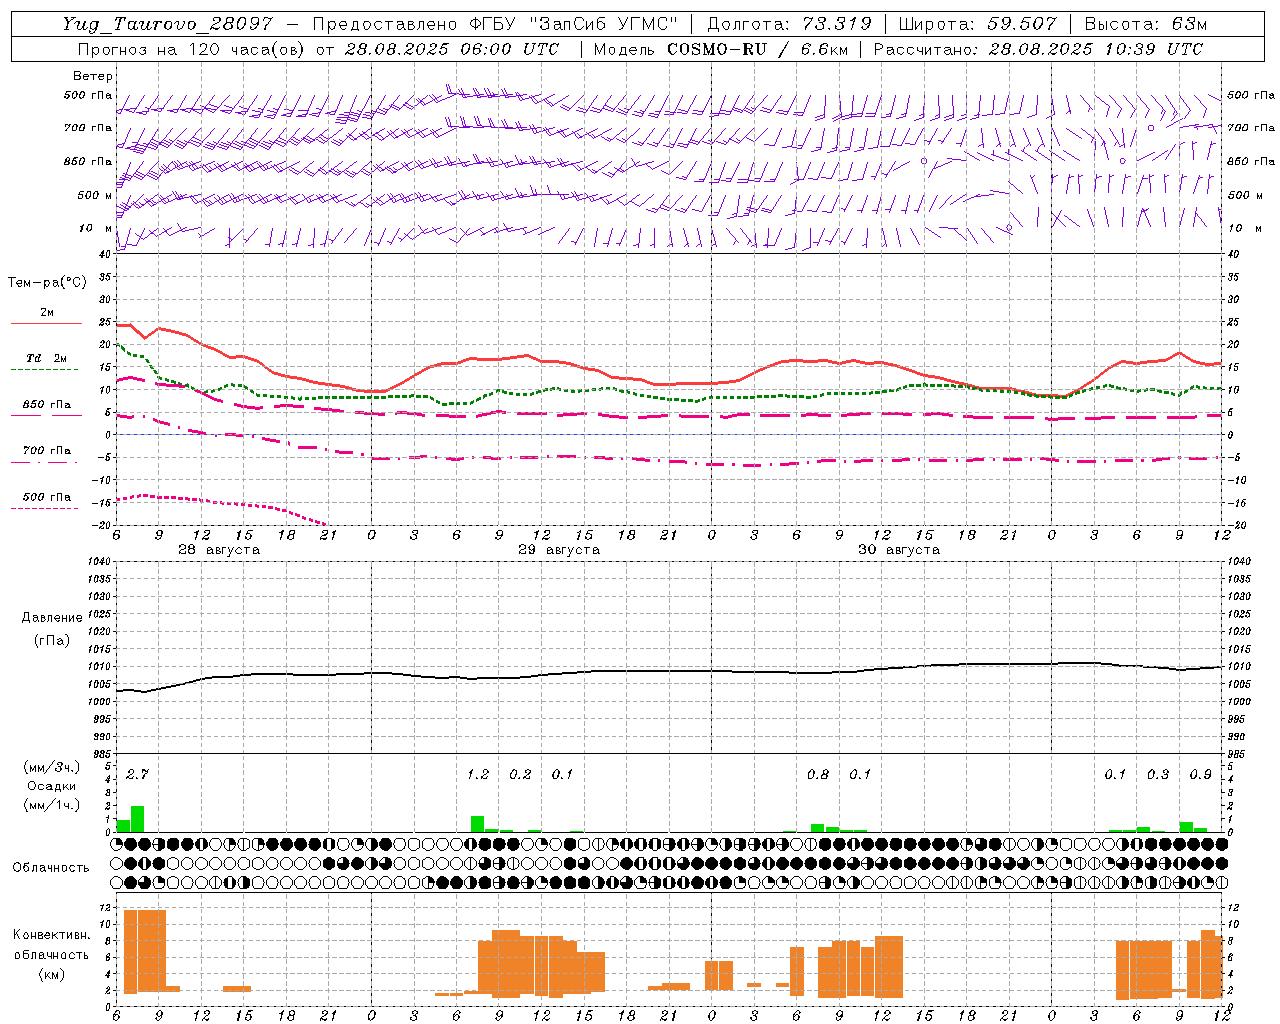
Task: Click the 0.2 precipitation total
Action: pyautogui.click(x=520, y=775)
